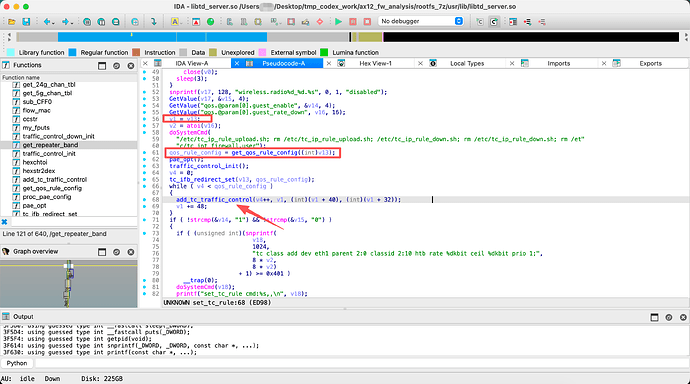Terminate the process with red stop button
The image size is (690, 384).
tap(367, 22)
